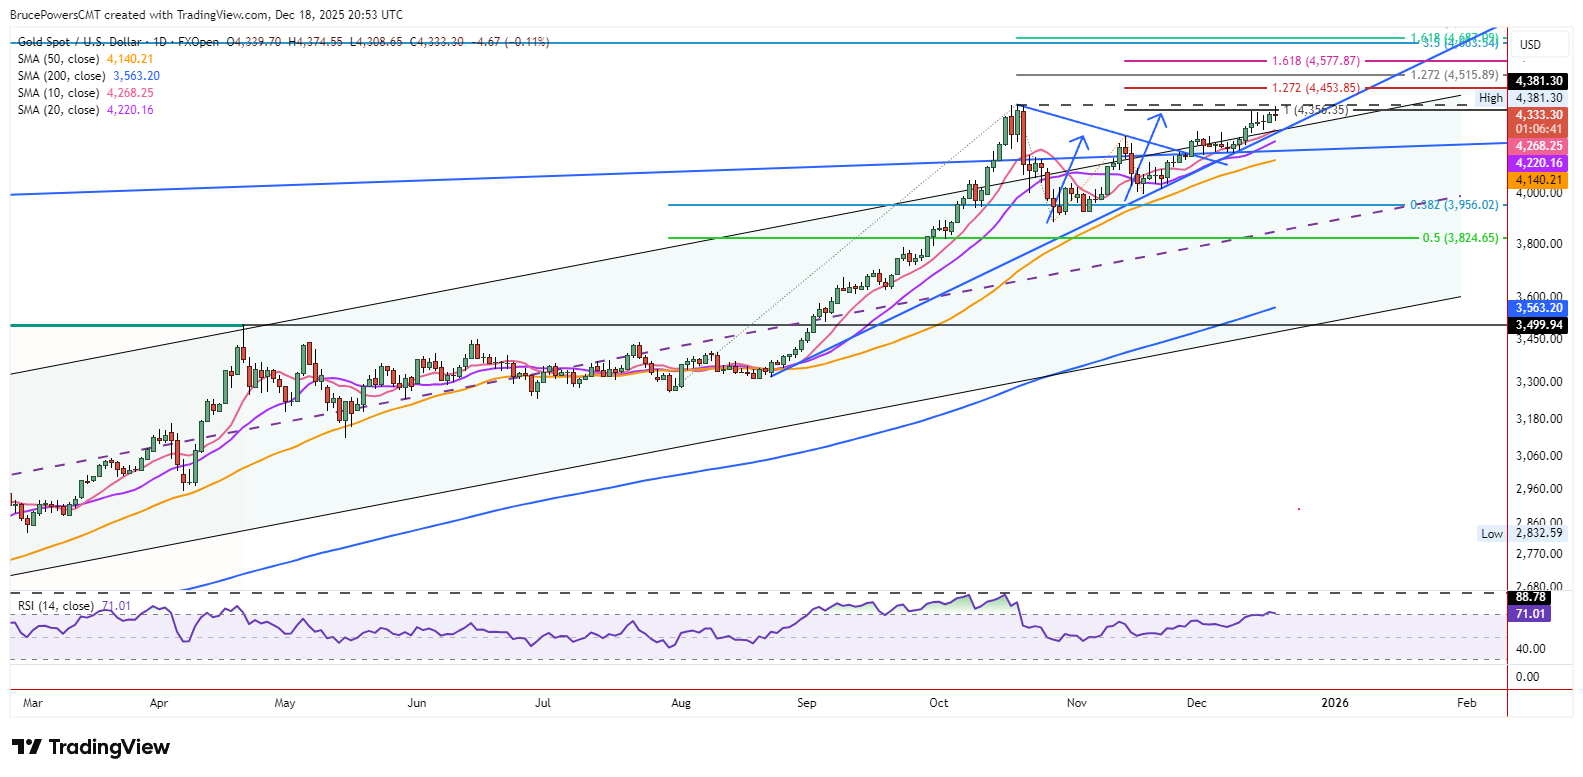Click the red current price 4,333.30 label
The width and height of the screenshot is (1583, 777).
click(1538, 116)
